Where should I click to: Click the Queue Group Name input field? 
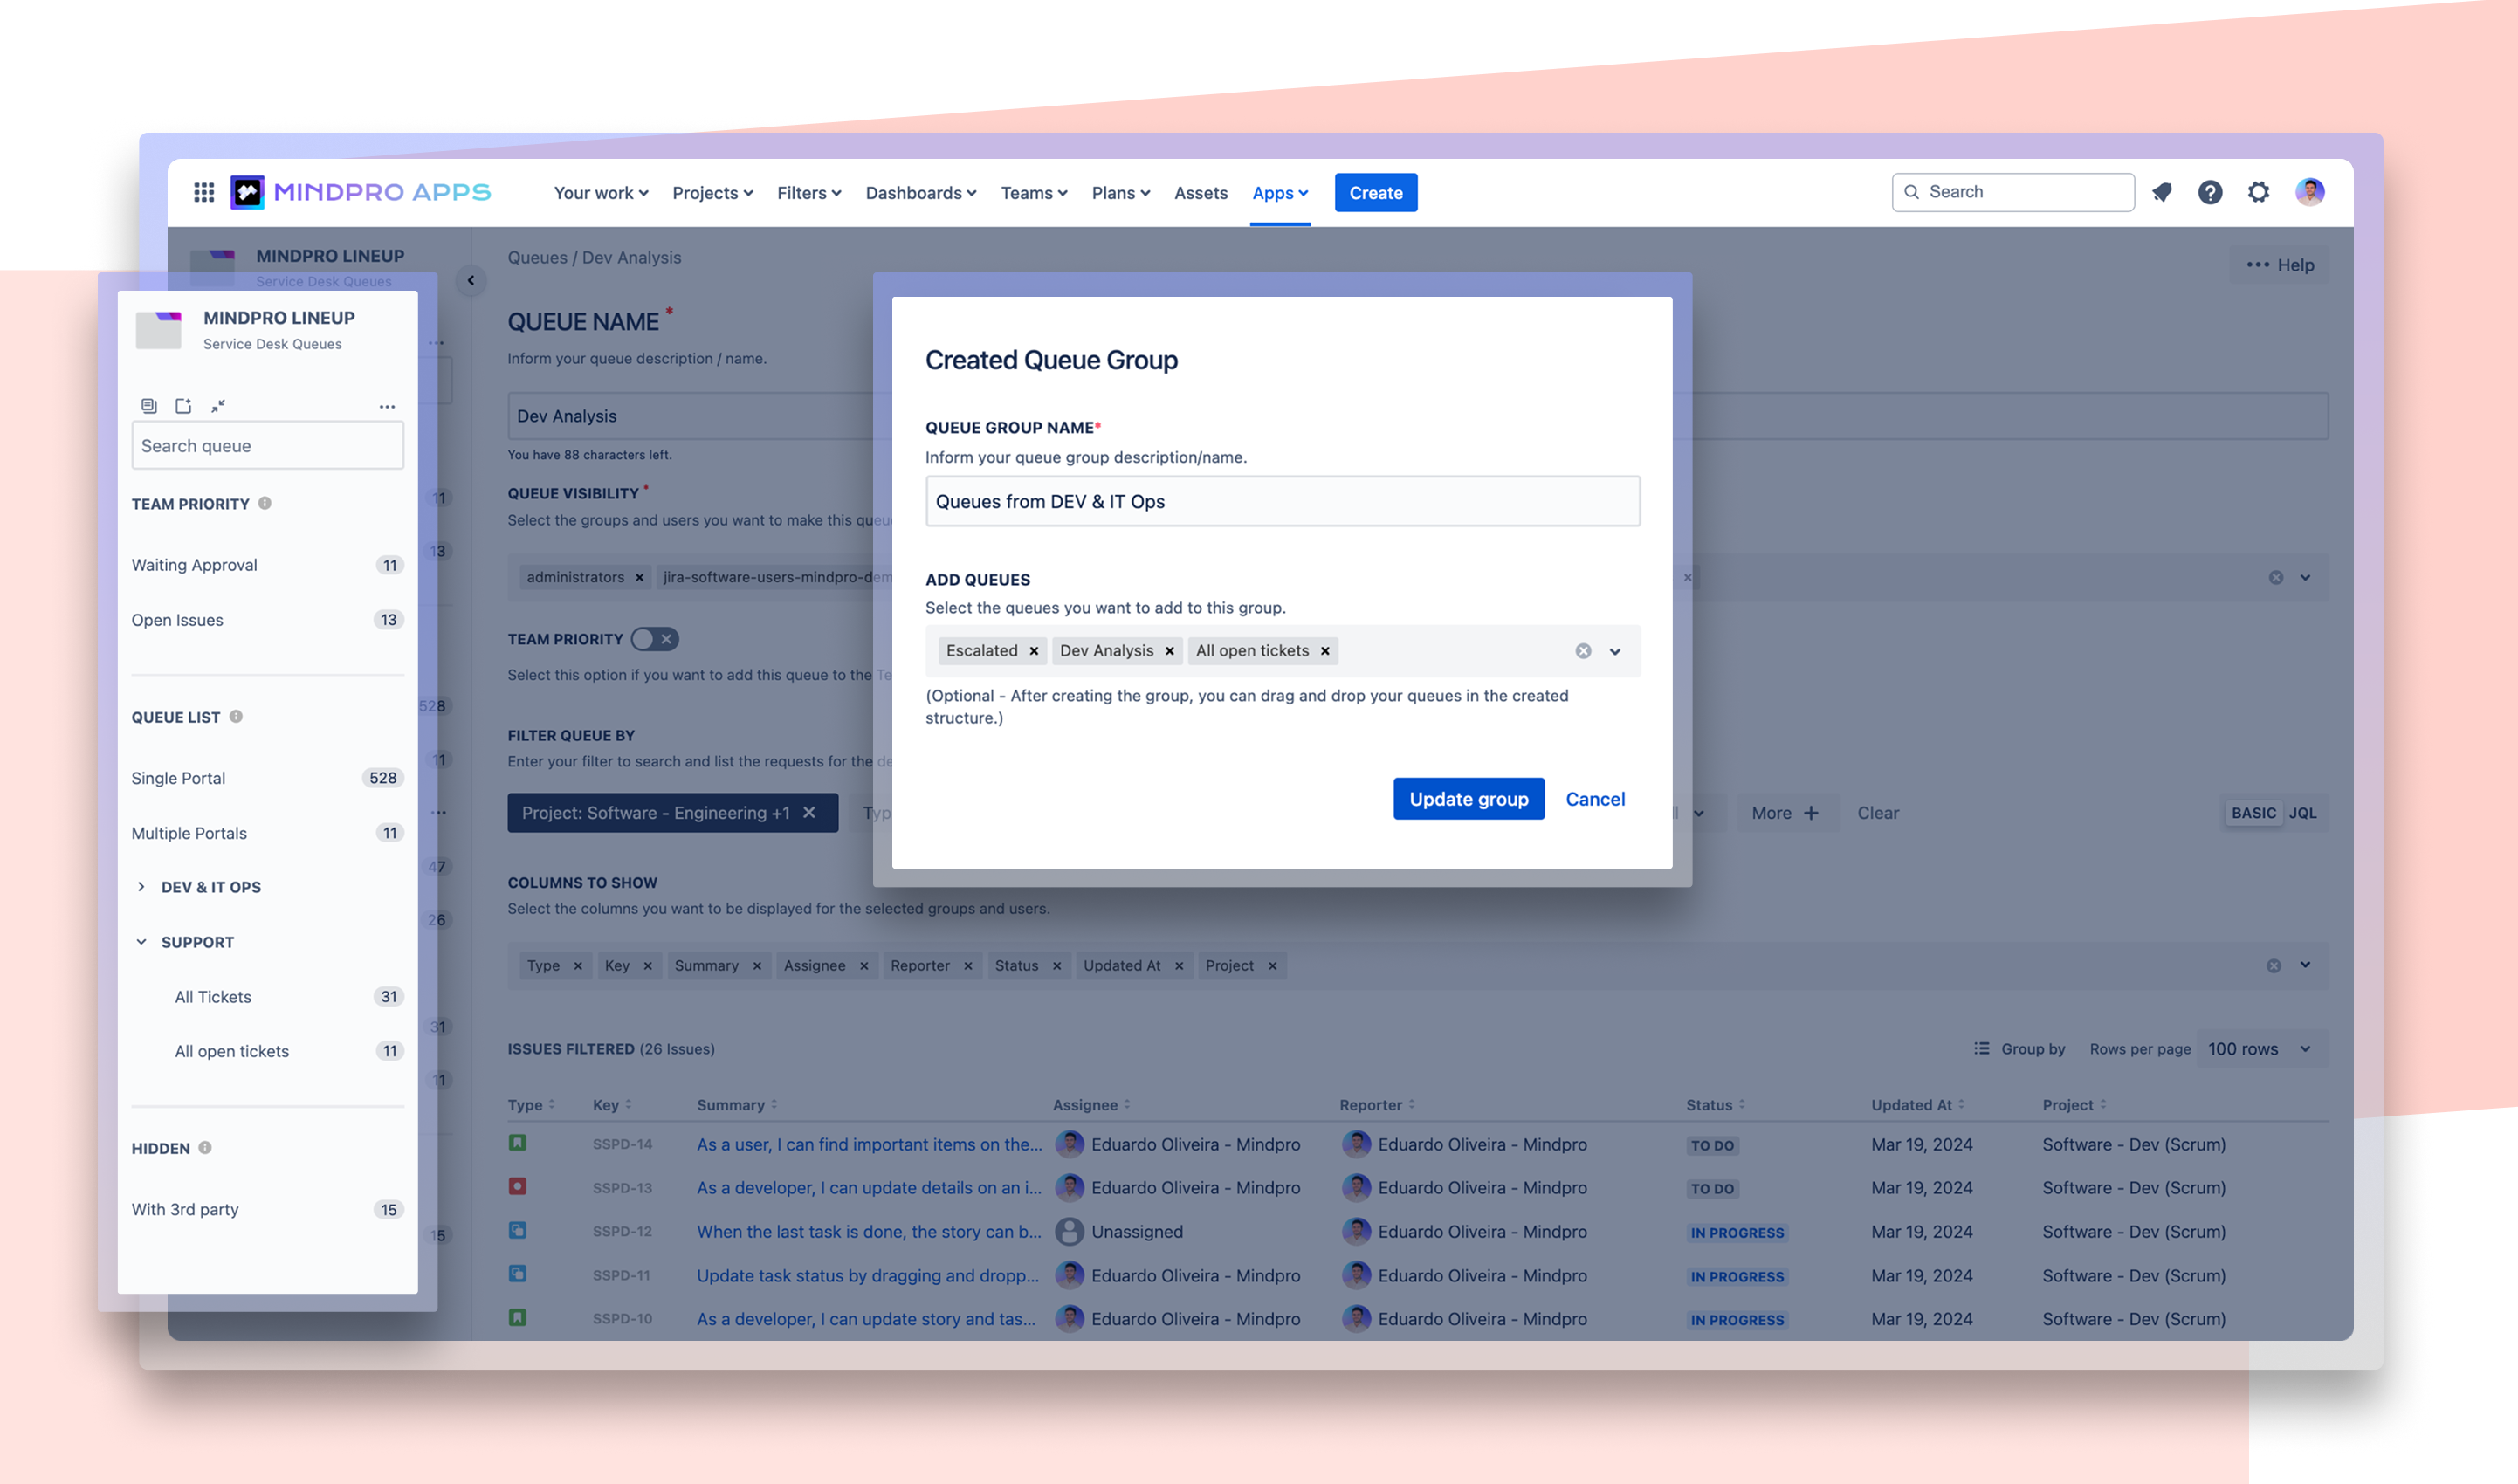(x=1282, y=501)
